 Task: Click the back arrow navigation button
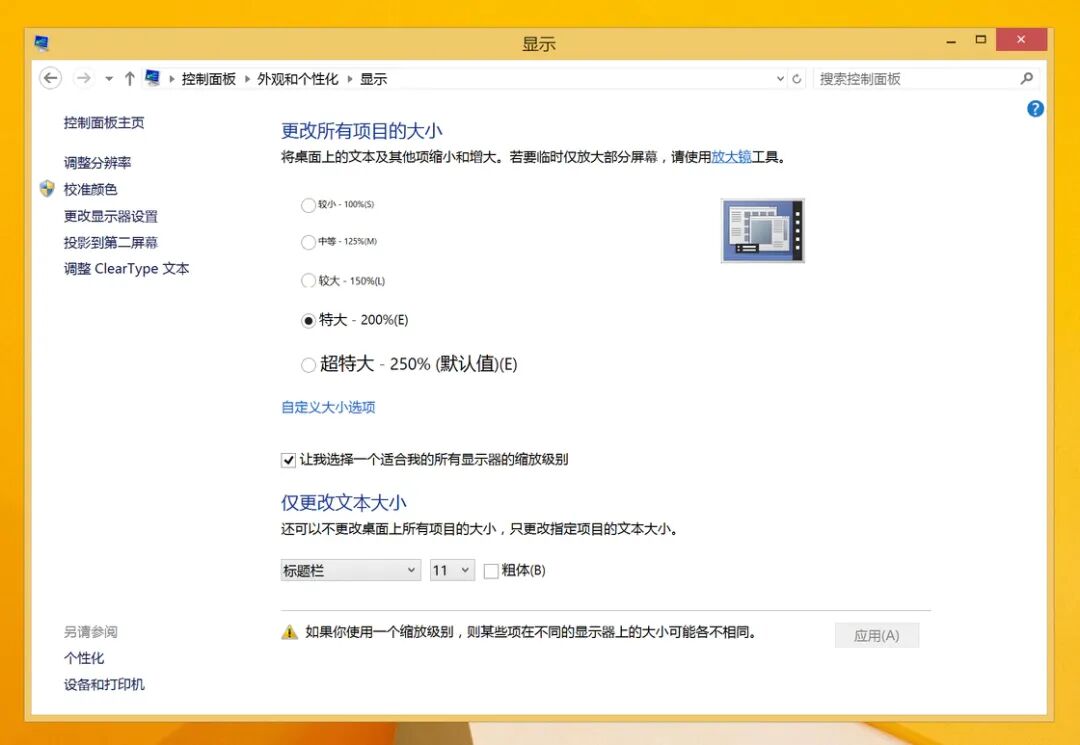tap(50, 78)
